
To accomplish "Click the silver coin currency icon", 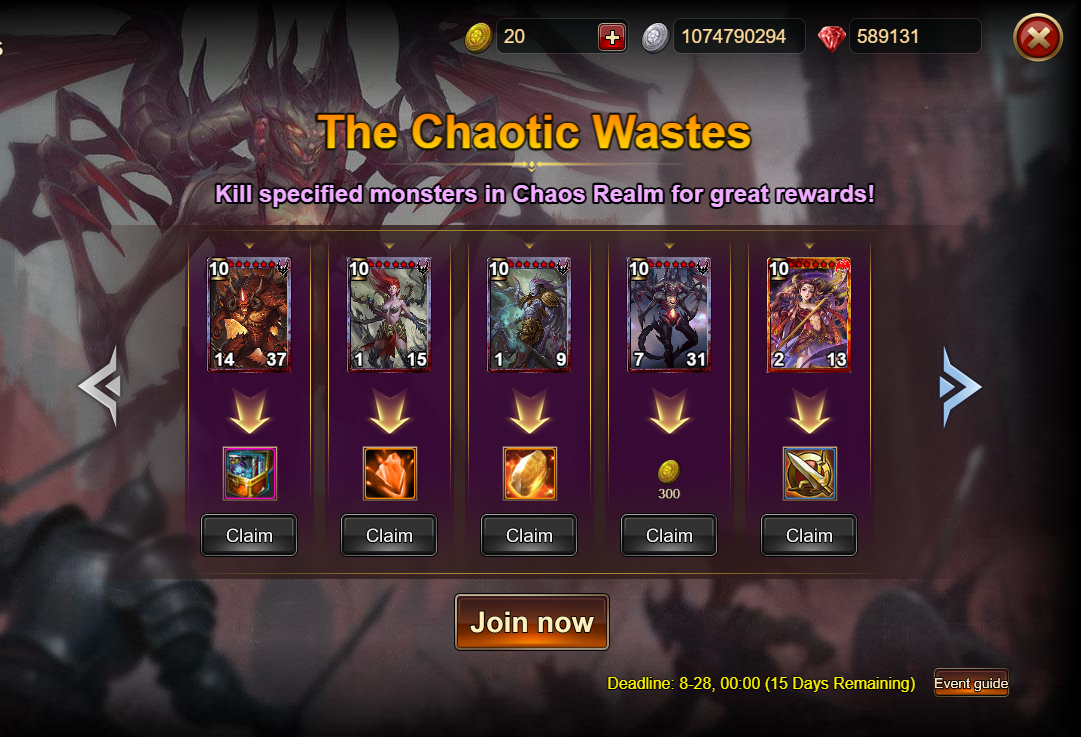I will click(655, 37).
